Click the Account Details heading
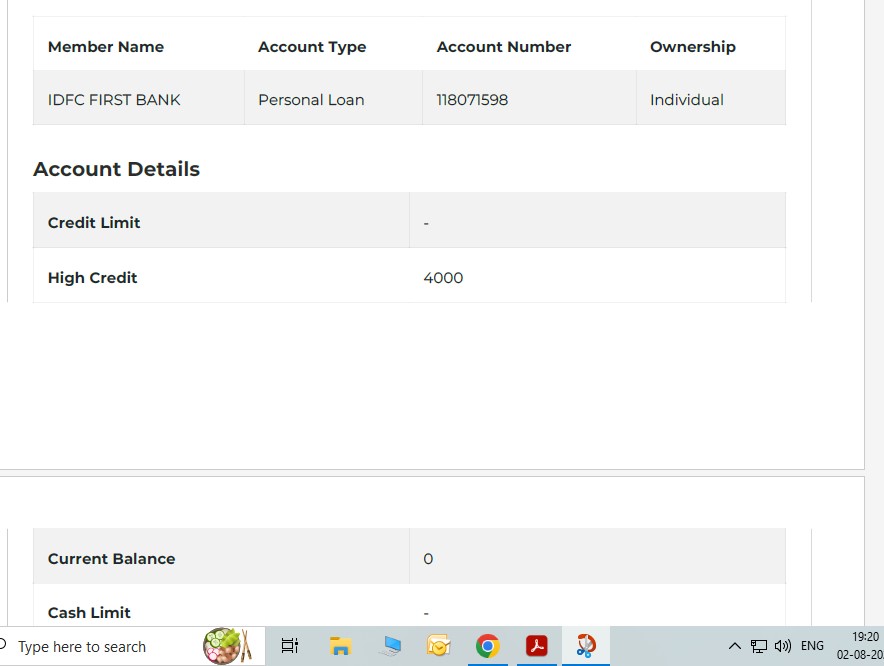 point(116,169)
